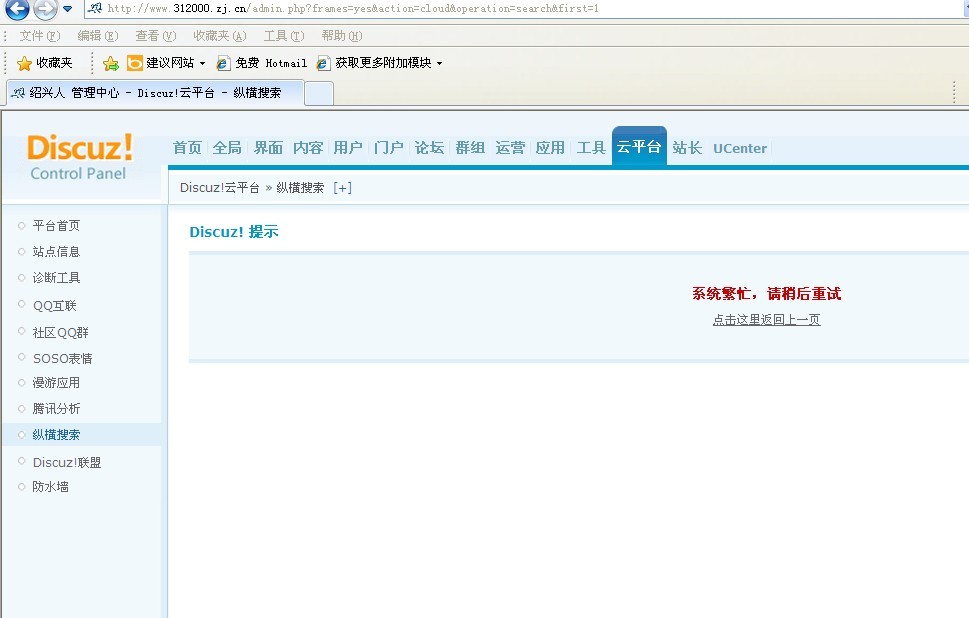969x618 pixels.
Task: Open the recent pages dropdown arrow
Action: [x=67, y=9]
